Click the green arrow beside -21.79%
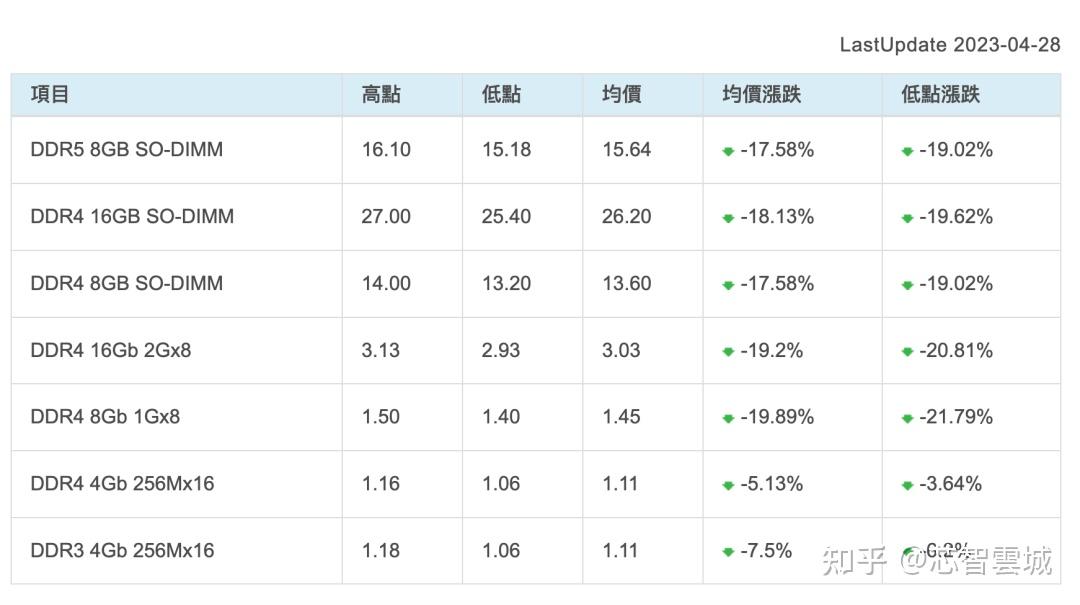Screen dimensions: 1080x605 pos(907,418)
